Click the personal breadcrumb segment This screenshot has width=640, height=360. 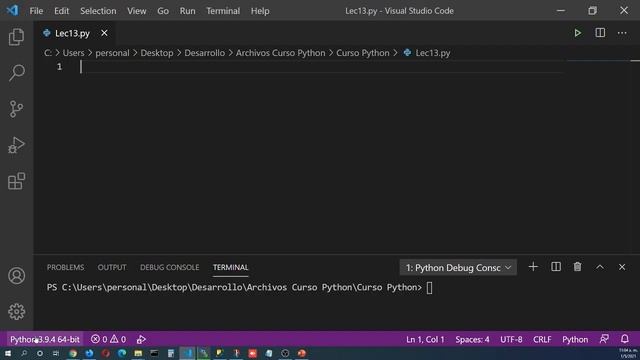click(x=112, y=53)
